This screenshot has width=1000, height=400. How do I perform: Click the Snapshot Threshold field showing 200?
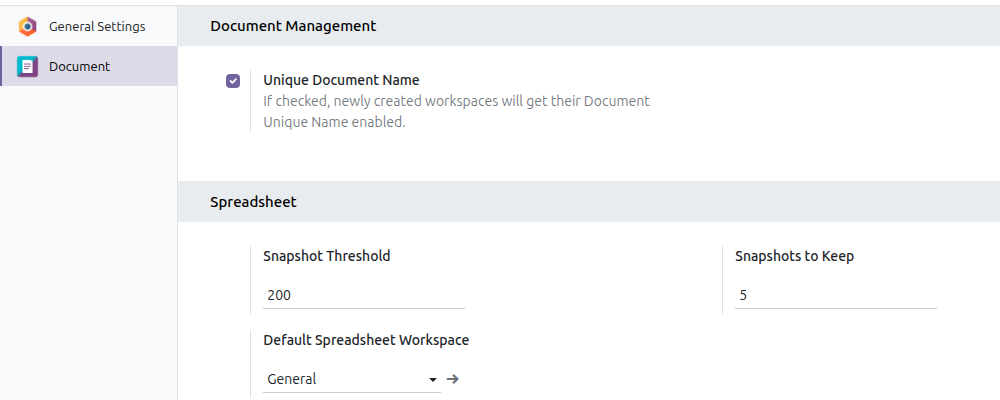tap(364, 295)
